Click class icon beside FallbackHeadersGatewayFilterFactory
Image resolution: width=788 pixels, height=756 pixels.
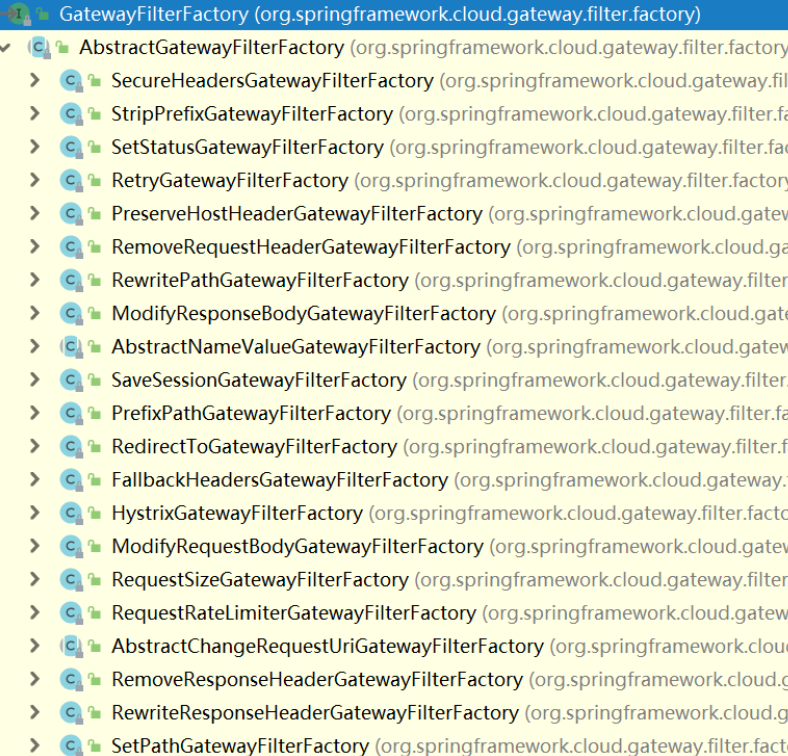click(x=71, y=480)
